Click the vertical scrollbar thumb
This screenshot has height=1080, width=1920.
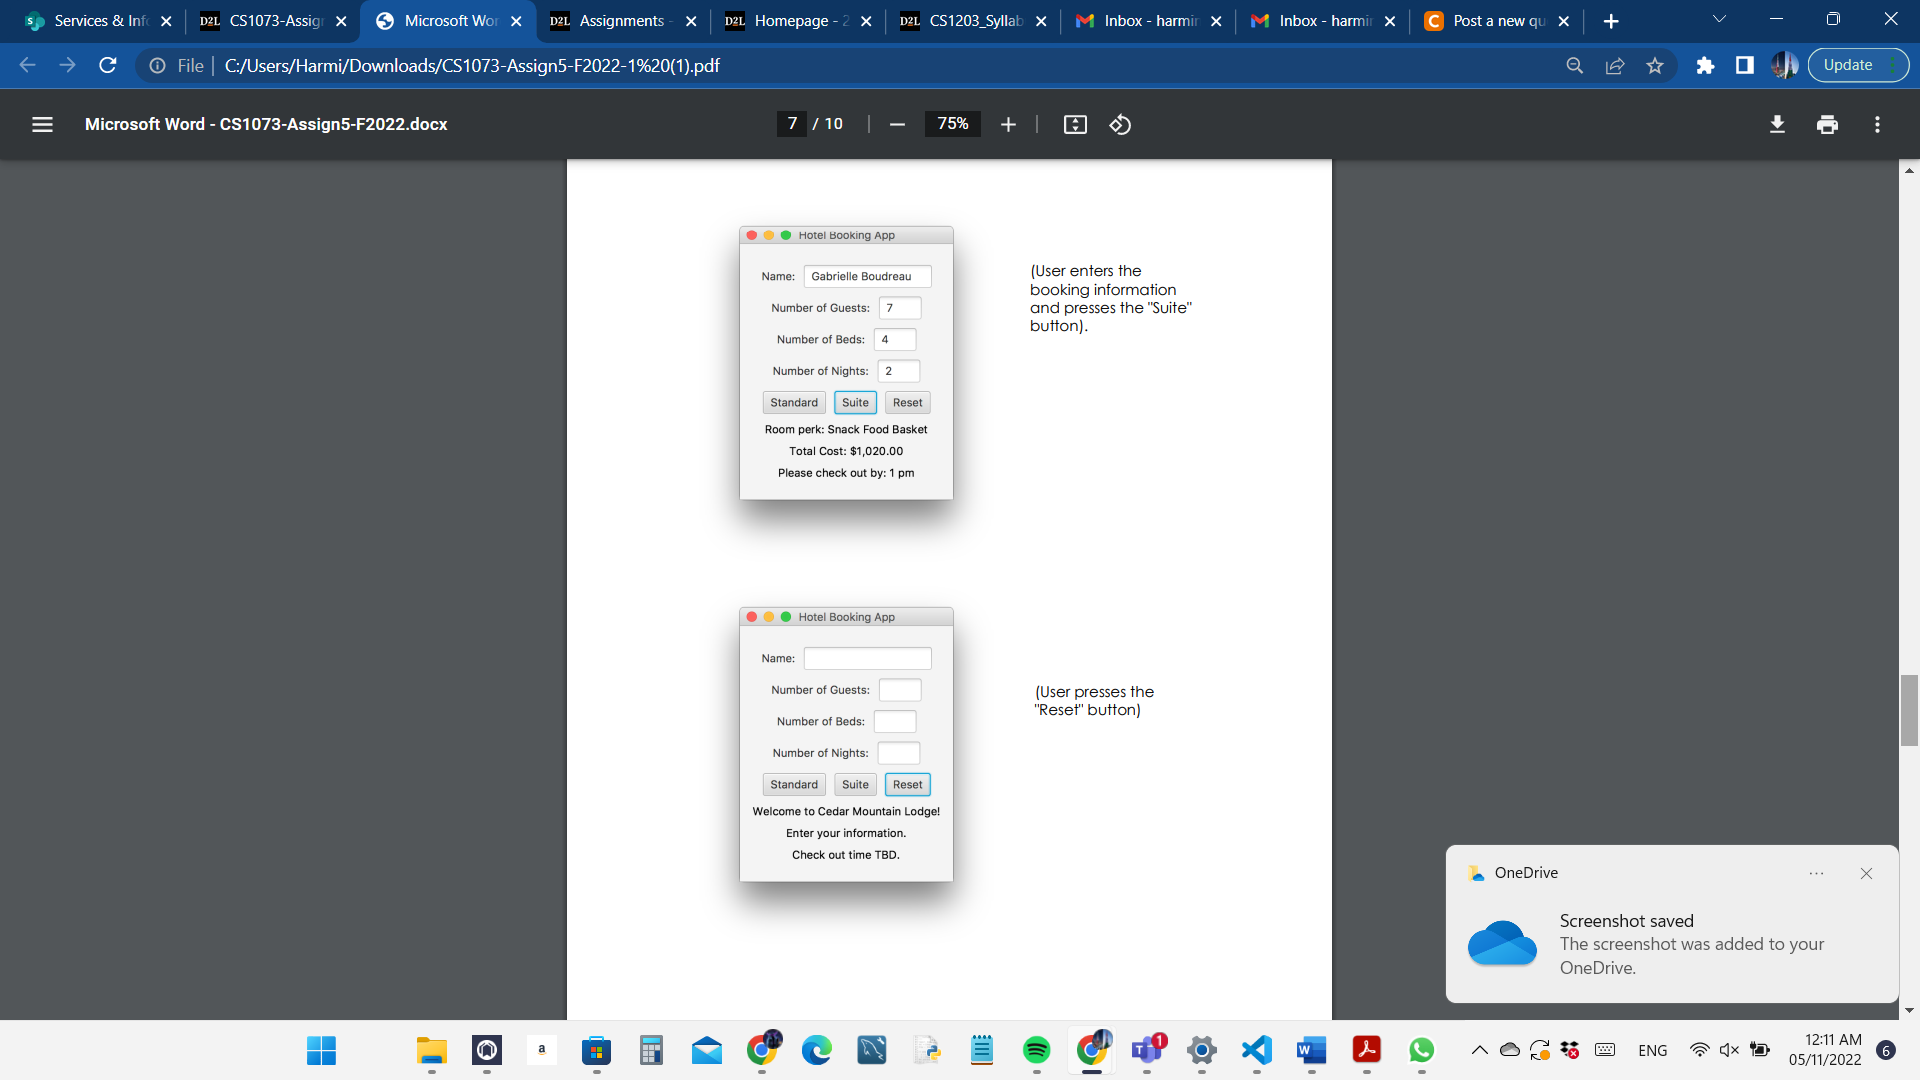point(1909,710)
